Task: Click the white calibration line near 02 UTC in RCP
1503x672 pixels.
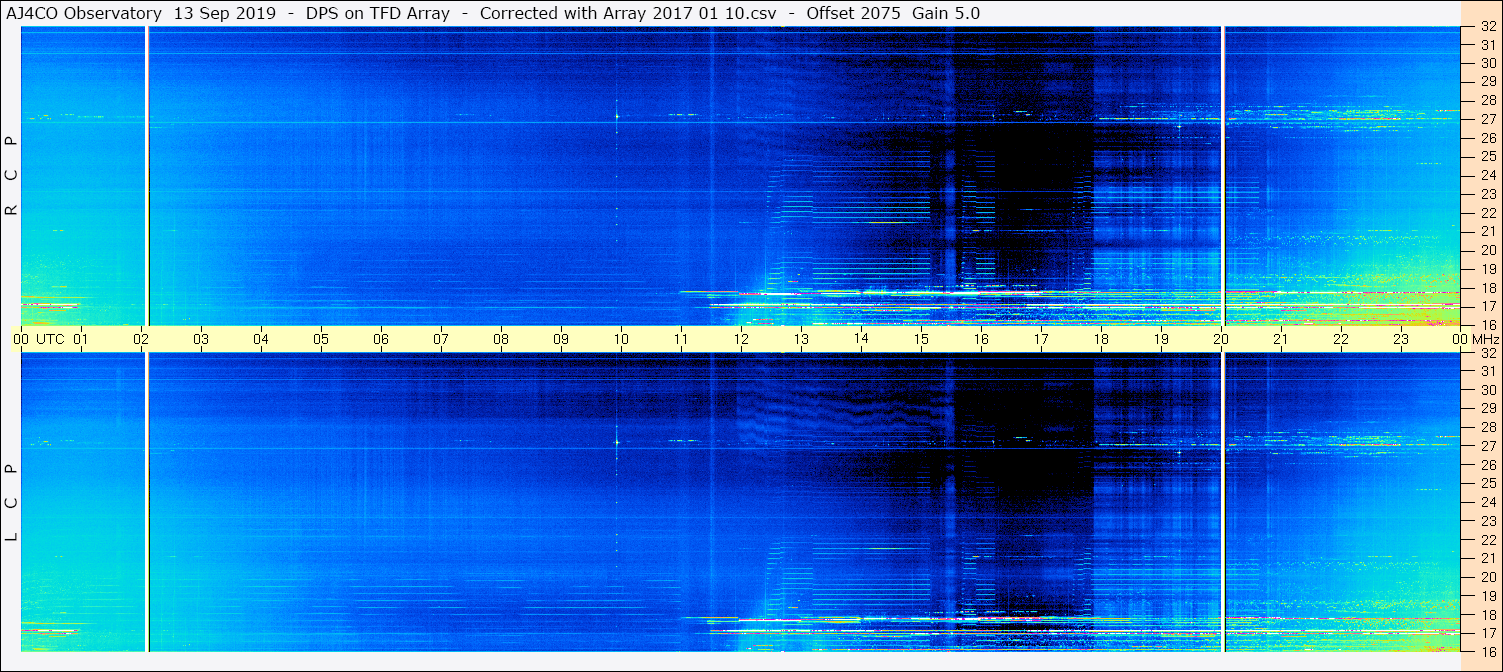Action: (147, 176)
